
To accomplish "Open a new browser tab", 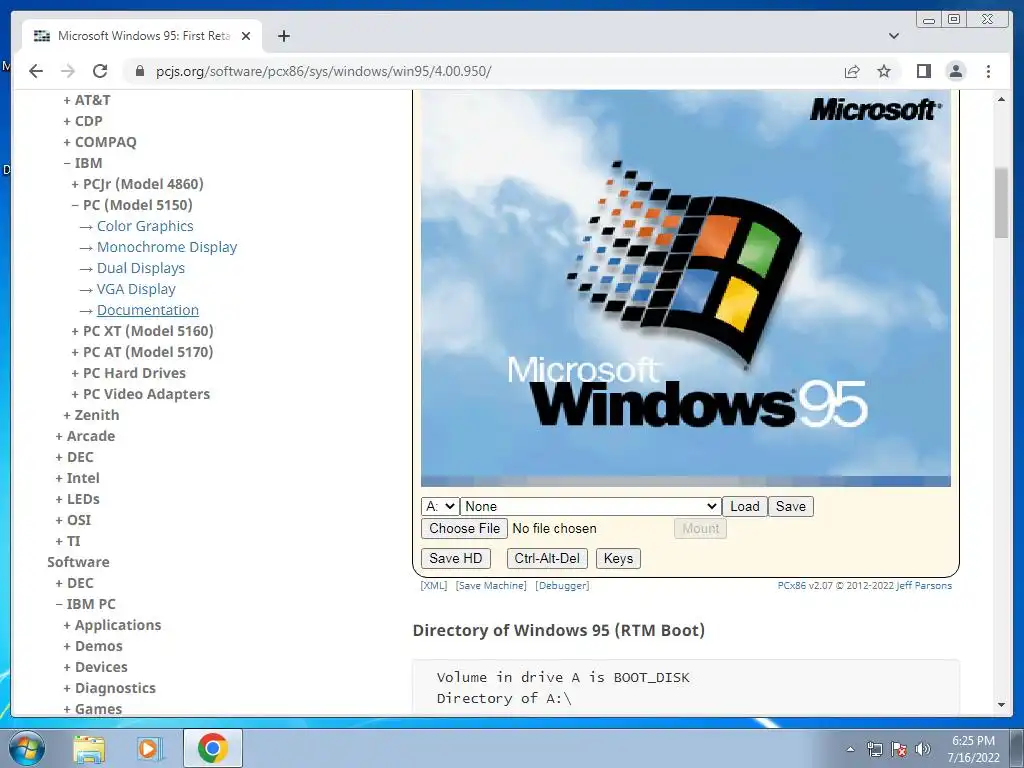I will click(283, 36).
